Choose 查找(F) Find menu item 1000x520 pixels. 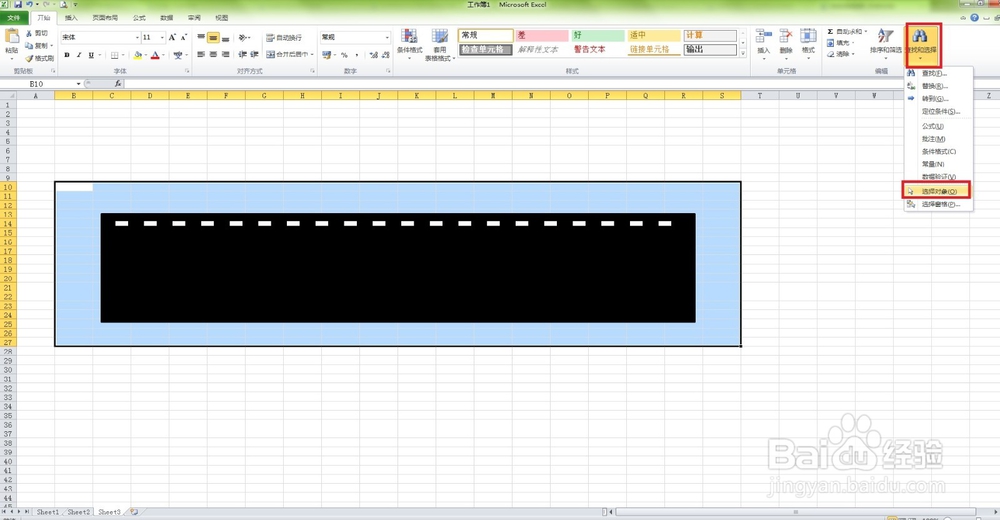(x=938, y=73)
